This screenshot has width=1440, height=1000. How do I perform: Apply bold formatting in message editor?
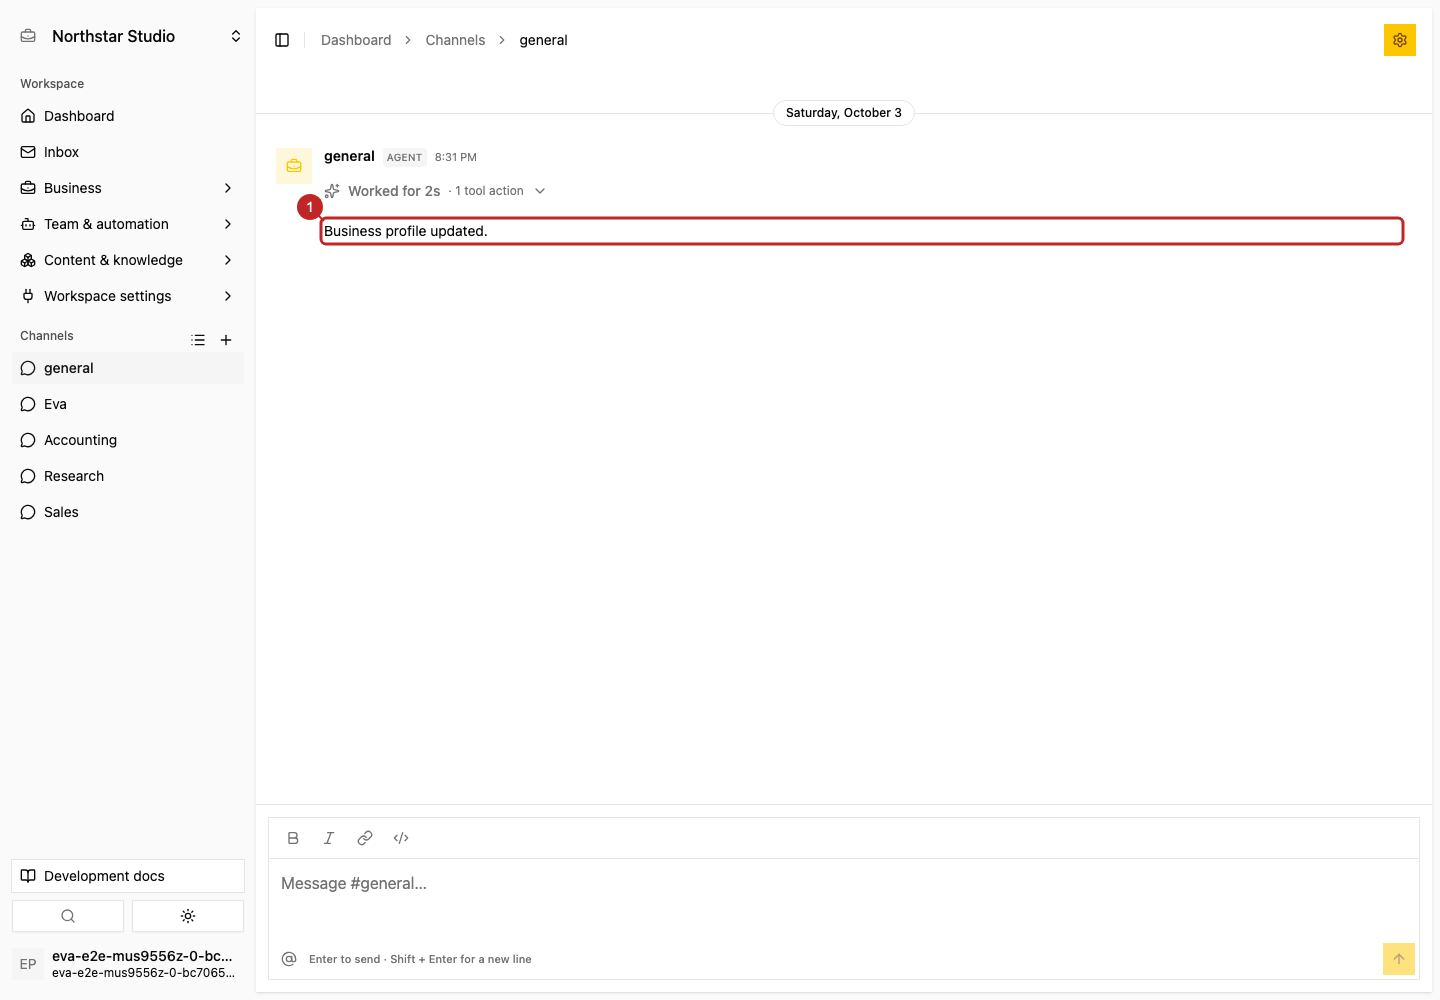point(293,838)
